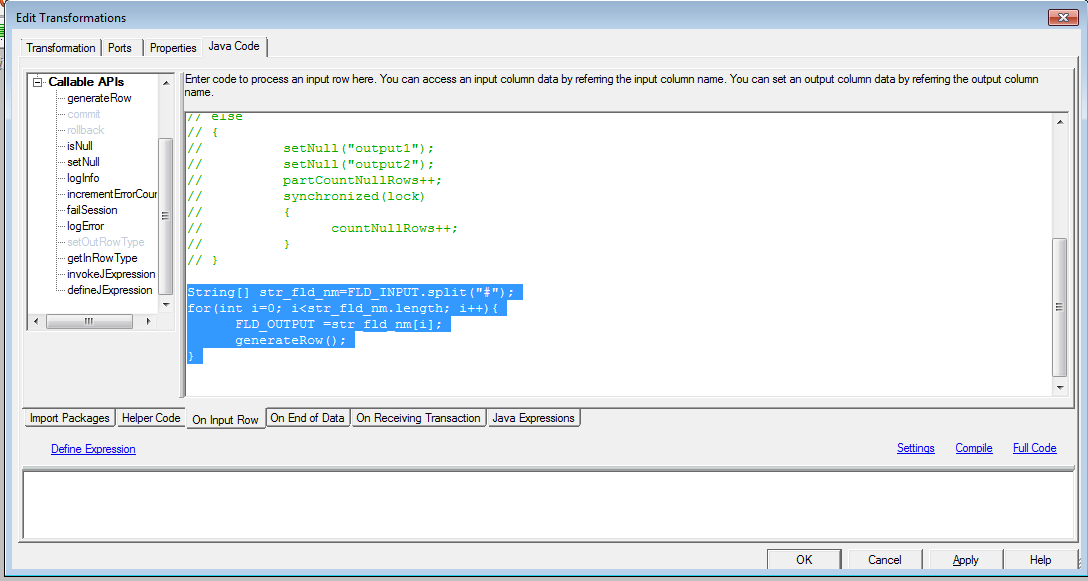Open the On Receiving Transaction tab
This screenshot has height=581, width=1088.
click(x=418, y=418)
